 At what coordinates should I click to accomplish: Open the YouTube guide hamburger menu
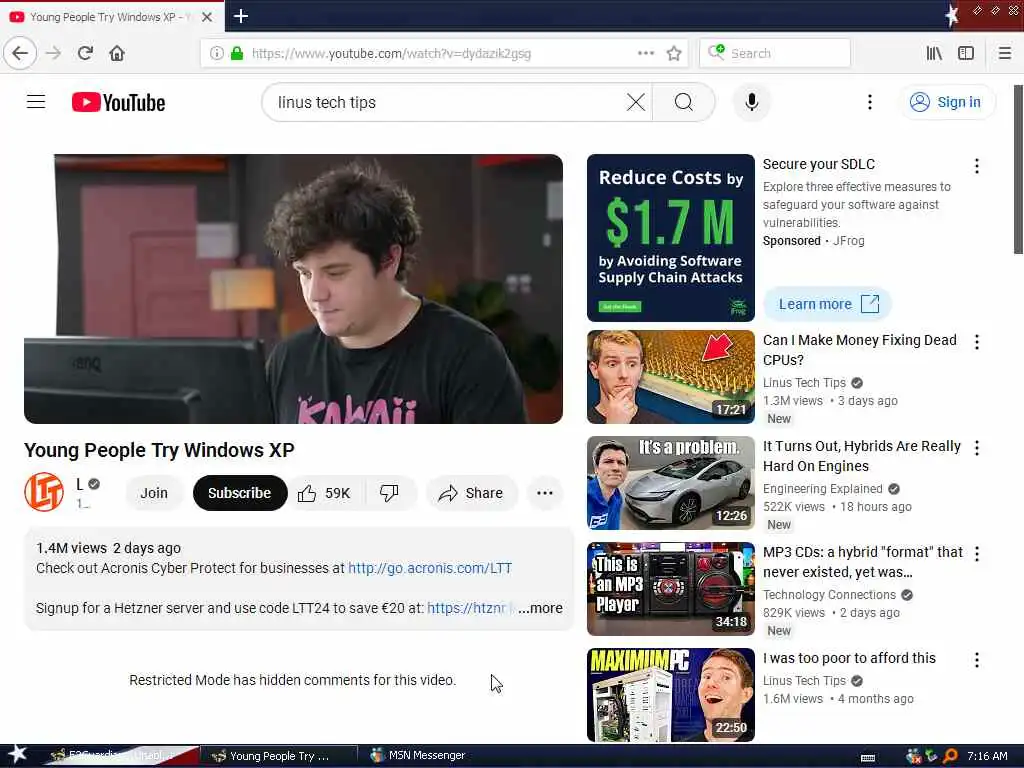tap(36, 102)
